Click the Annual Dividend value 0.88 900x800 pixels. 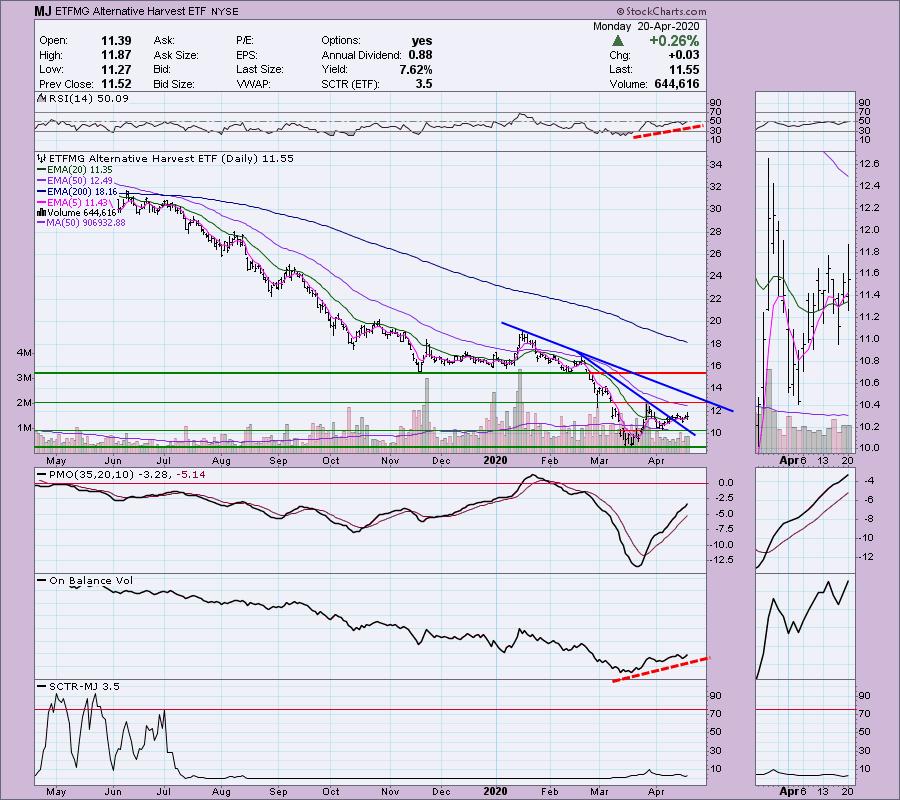coord(420,55)
